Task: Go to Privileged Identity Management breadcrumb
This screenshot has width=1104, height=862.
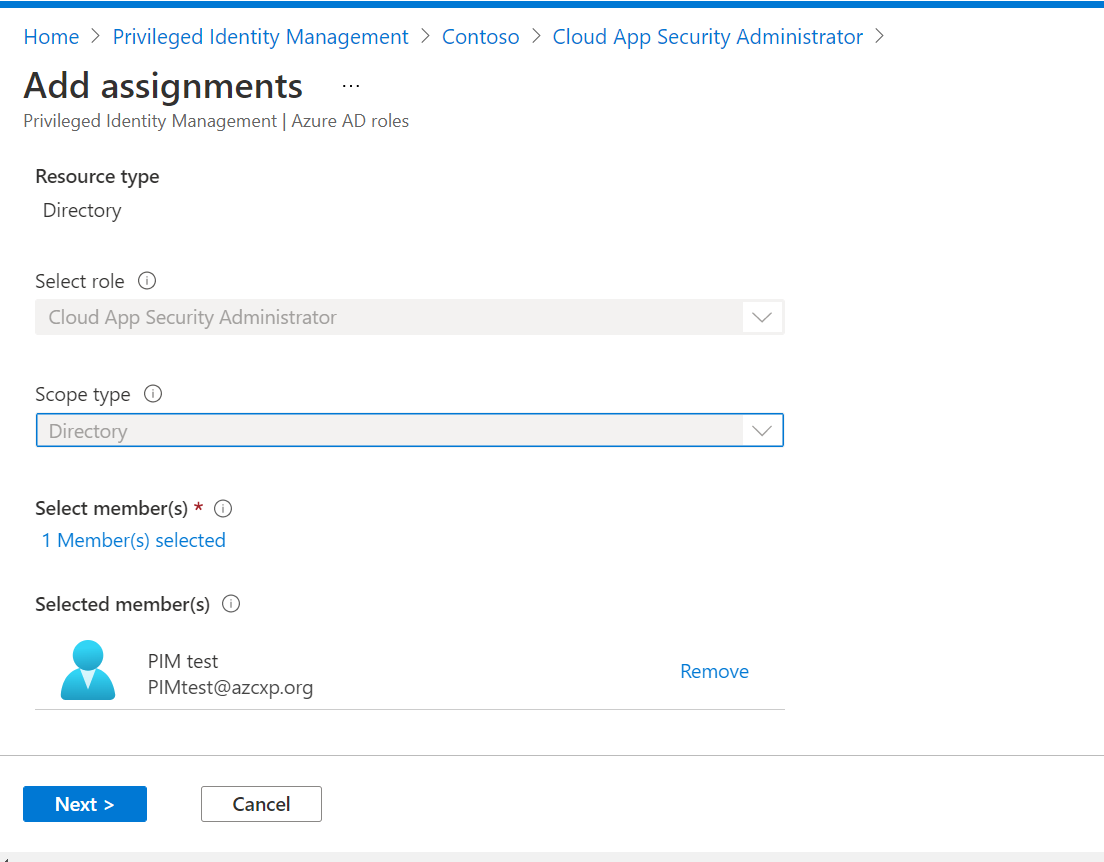Action: point(261,37)
